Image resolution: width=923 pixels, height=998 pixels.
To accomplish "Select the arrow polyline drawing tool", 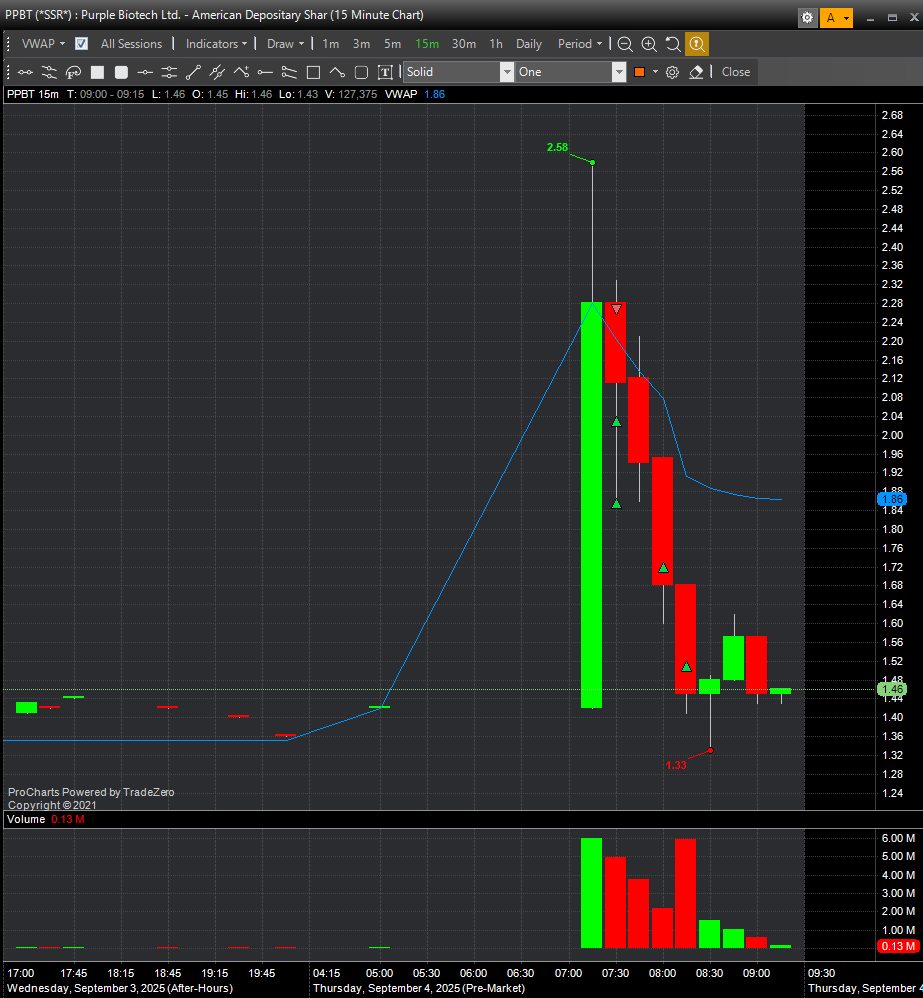I will [241, 72].
